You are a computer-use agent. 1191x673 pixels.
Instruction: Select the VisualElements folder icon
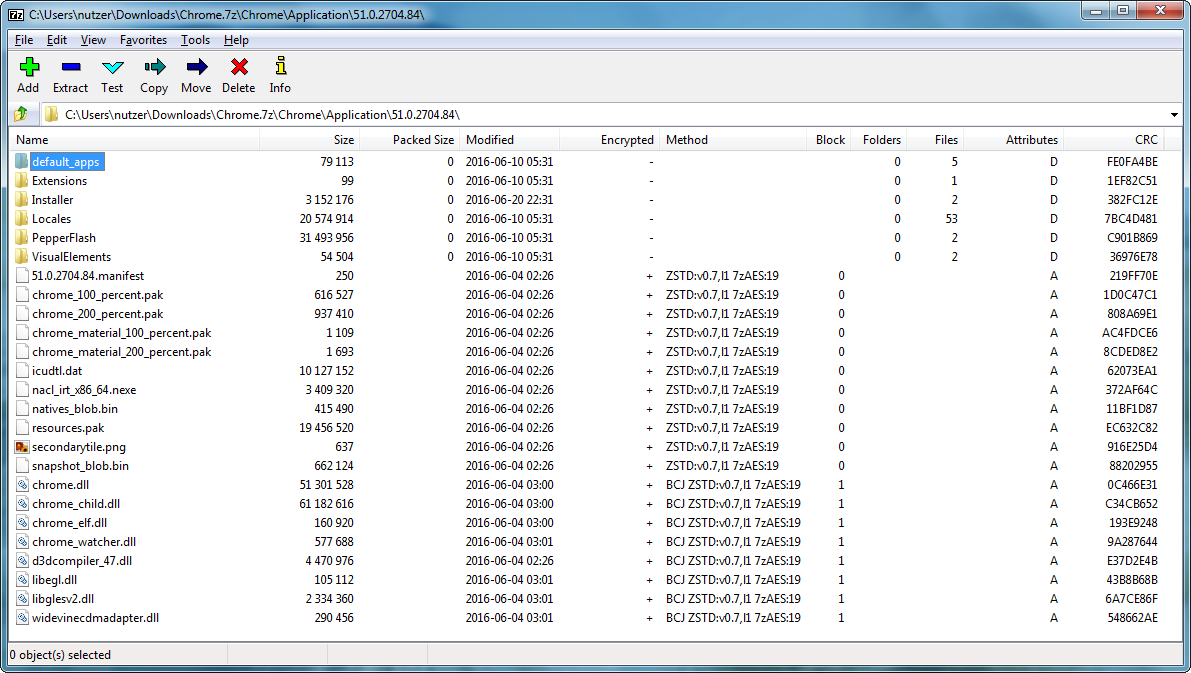tap(22, 257)
